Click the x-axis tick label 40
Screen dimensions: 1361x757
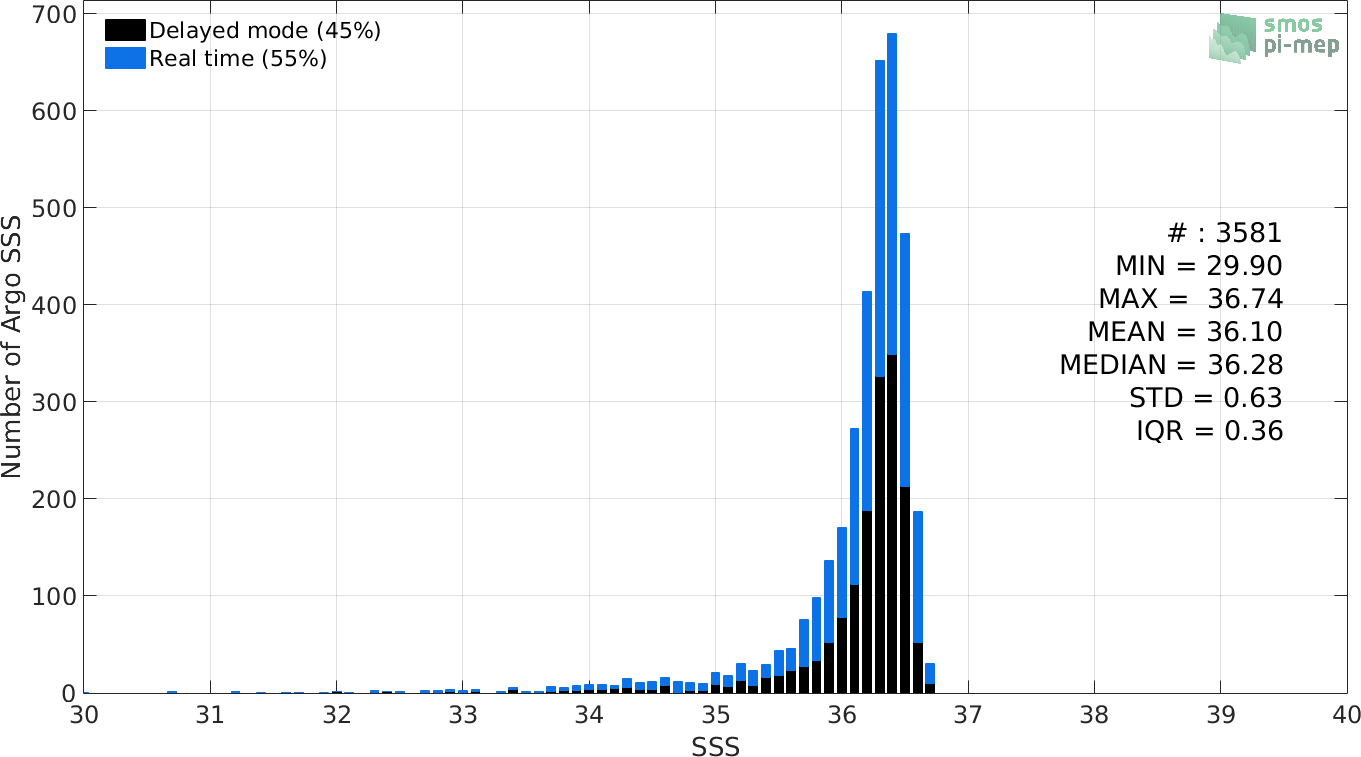[x=1346, y=716]
